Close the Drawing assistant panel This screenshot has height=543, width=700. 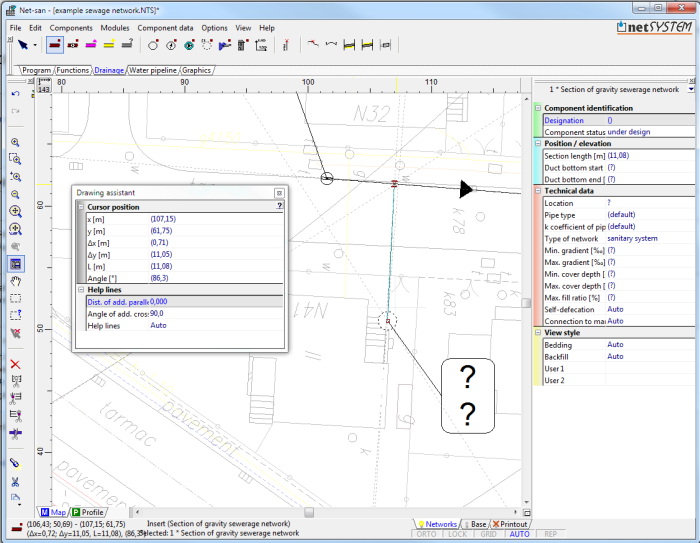coord(279,193)
